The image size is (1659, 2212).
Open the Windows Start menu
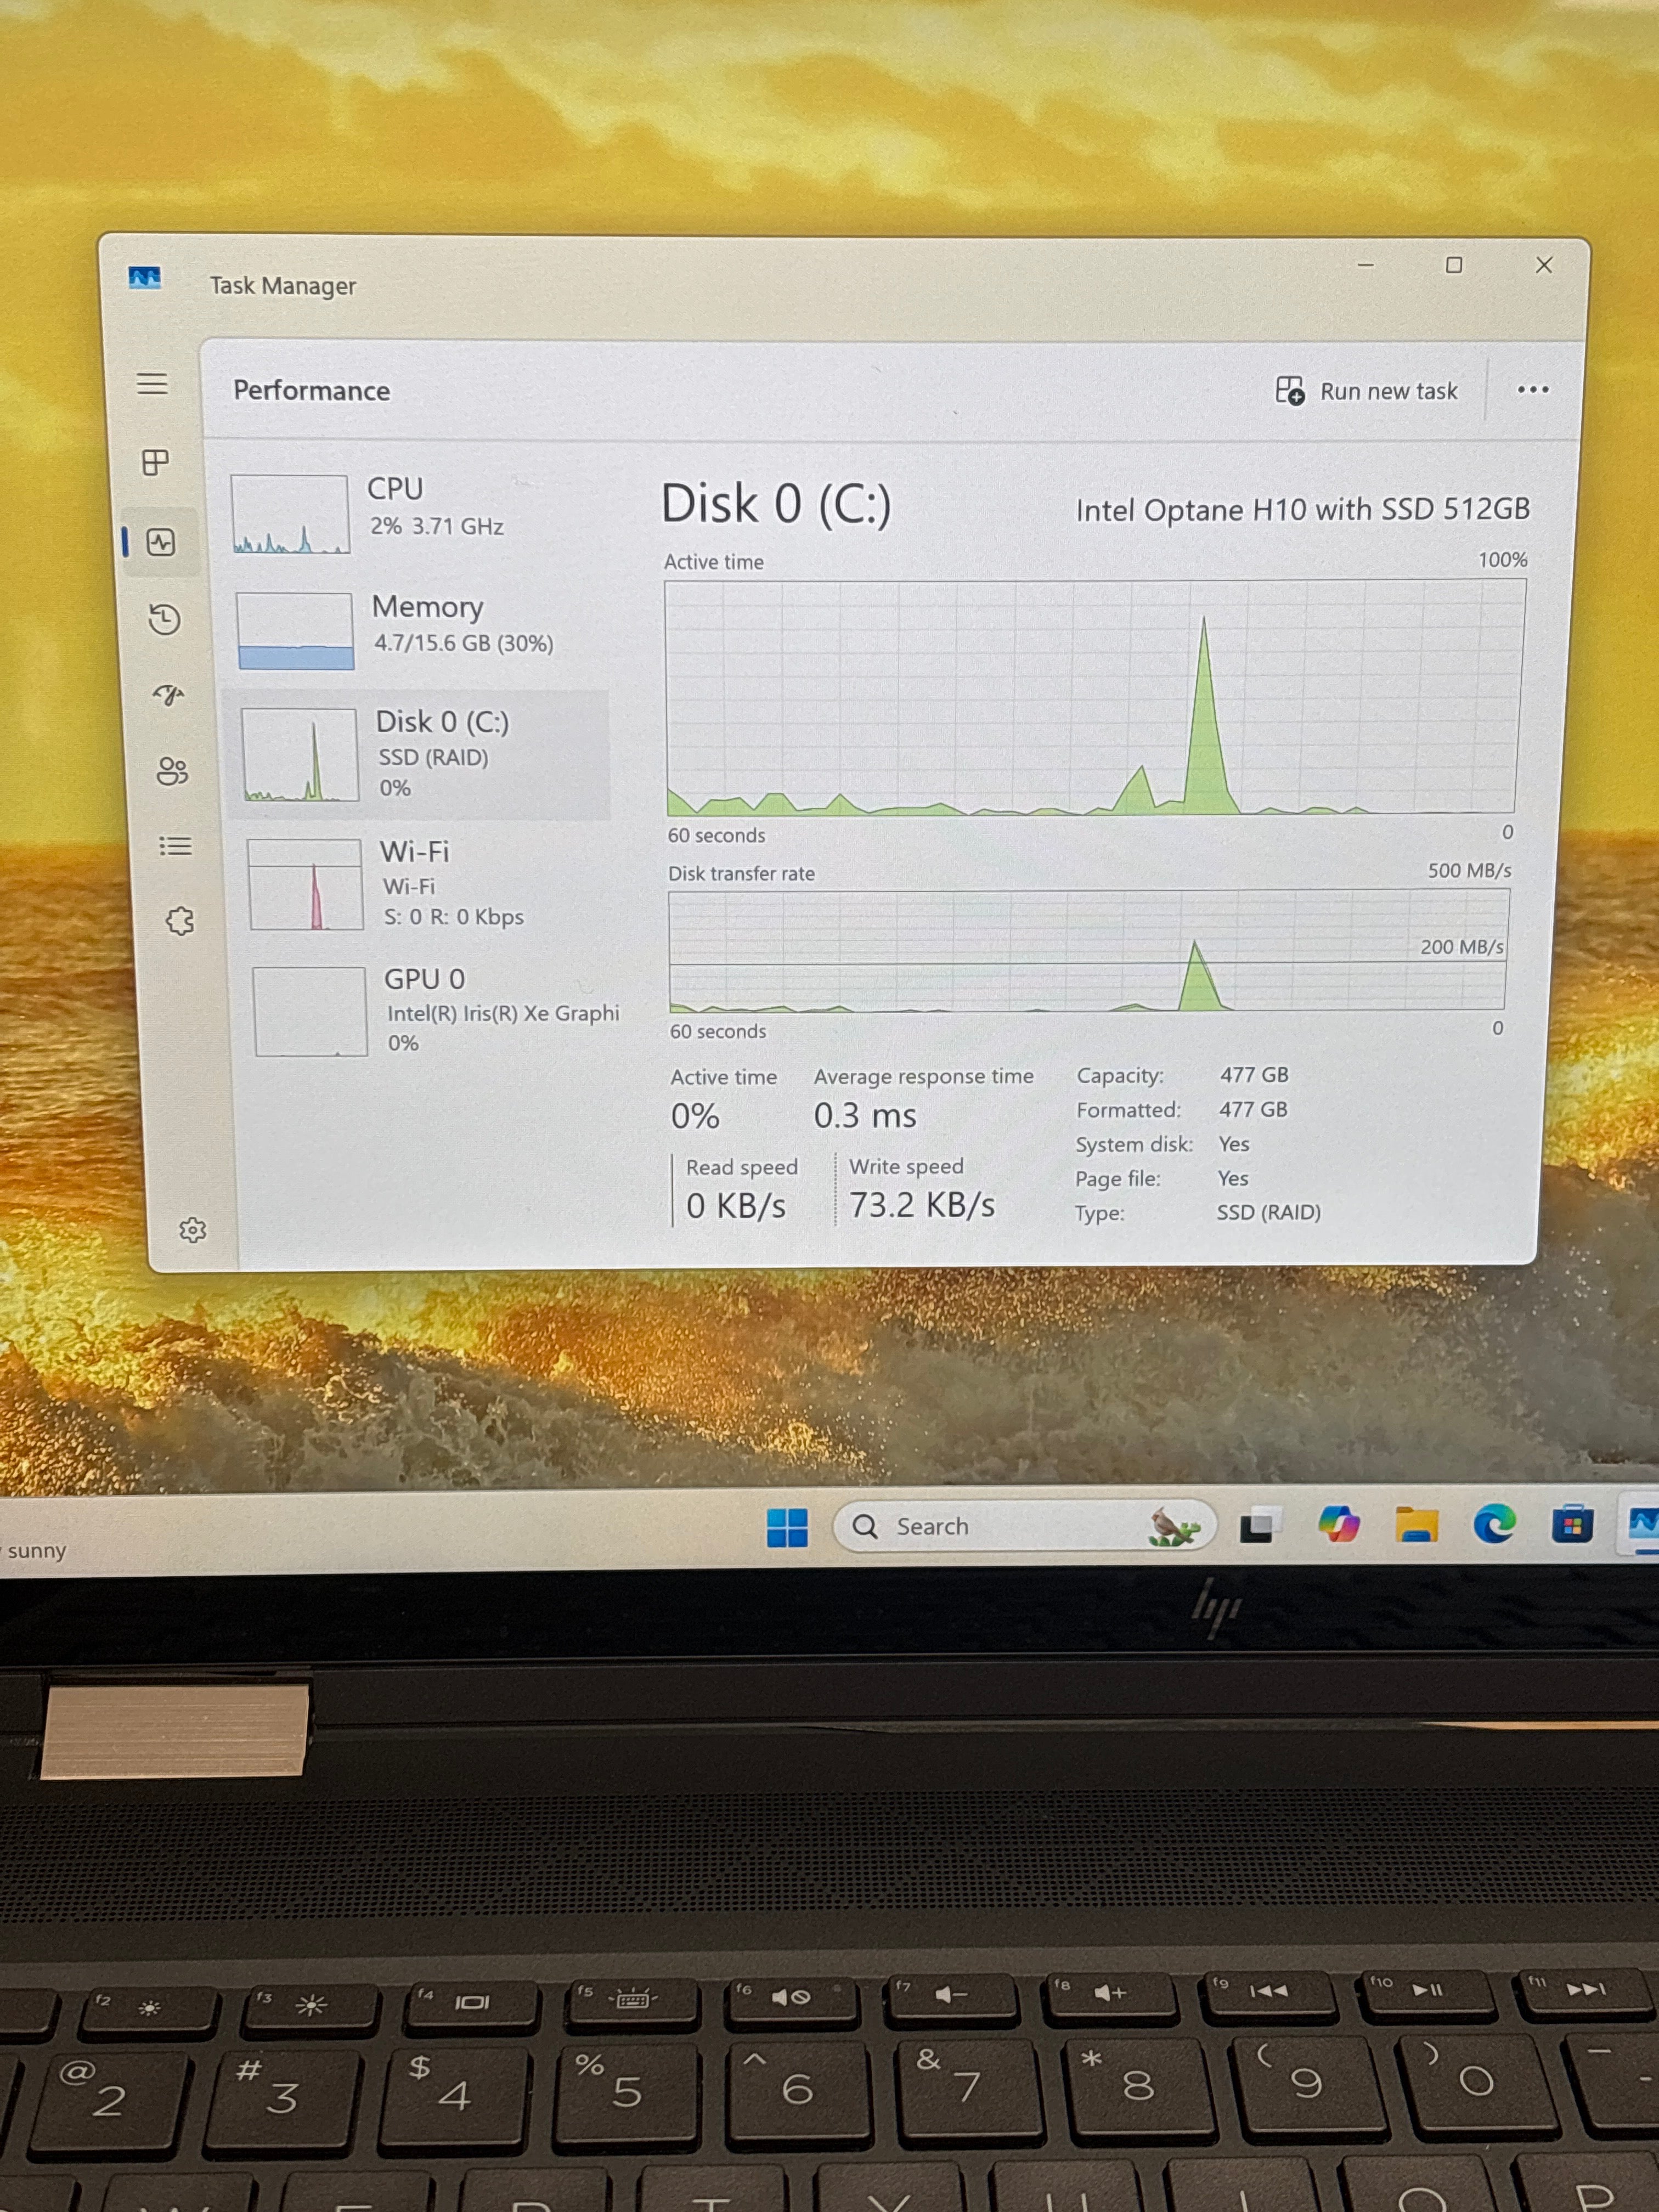(787, 1527)
